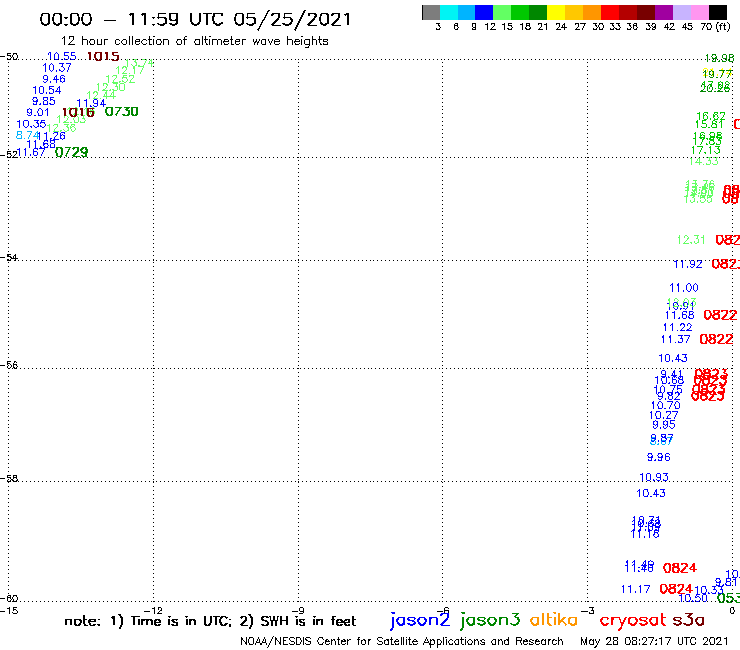
Task: Select the wave height value 9.46
Action: click(54, 79)
